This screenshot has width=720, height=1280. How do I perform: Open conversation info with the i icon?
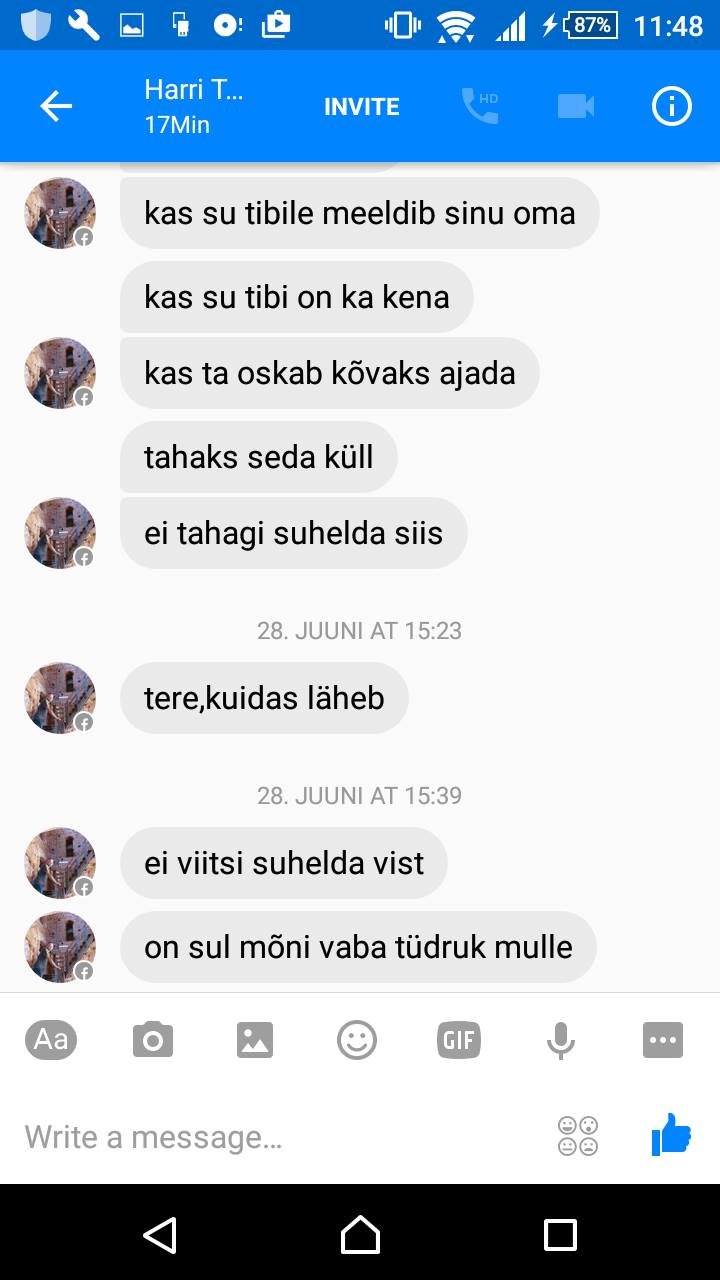(672, 106)
